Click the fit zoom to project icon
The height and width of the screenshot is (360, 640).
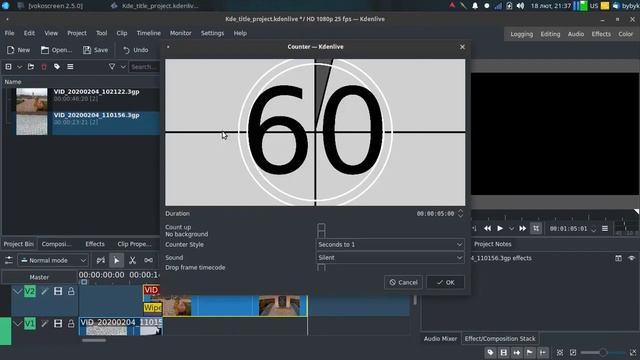[560, 353]
